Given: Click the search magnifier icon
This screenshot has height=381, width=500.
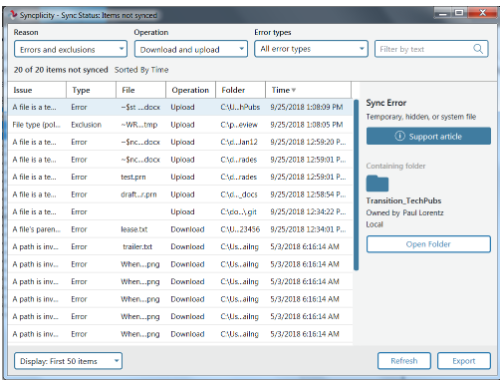Looking at the screenshot, I should (x=478, y=49).
